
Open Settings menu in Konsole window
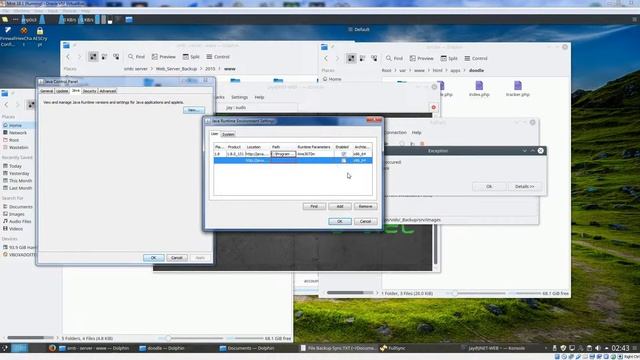click(x=240, y=97)
